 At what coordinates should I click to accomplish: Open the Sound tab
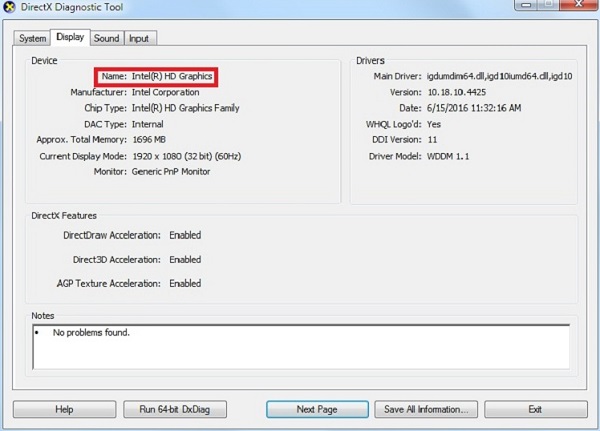(106, 38)
